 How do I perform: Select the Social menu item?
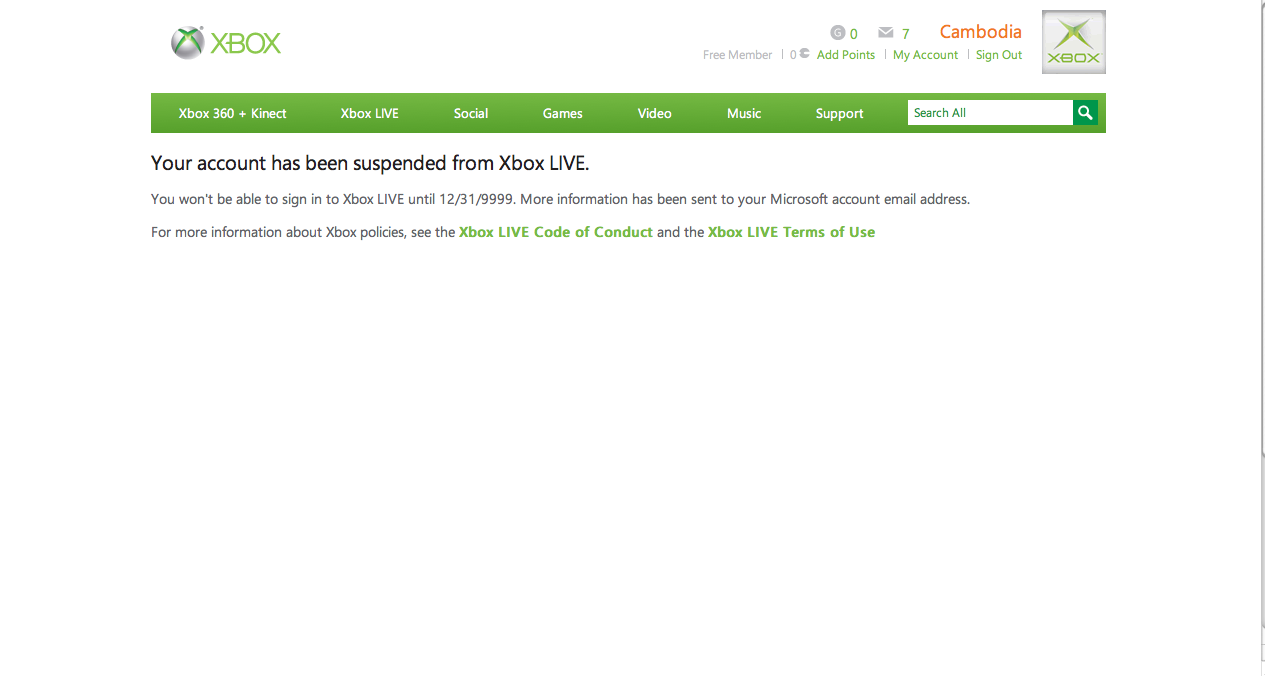tap(470, 113)
